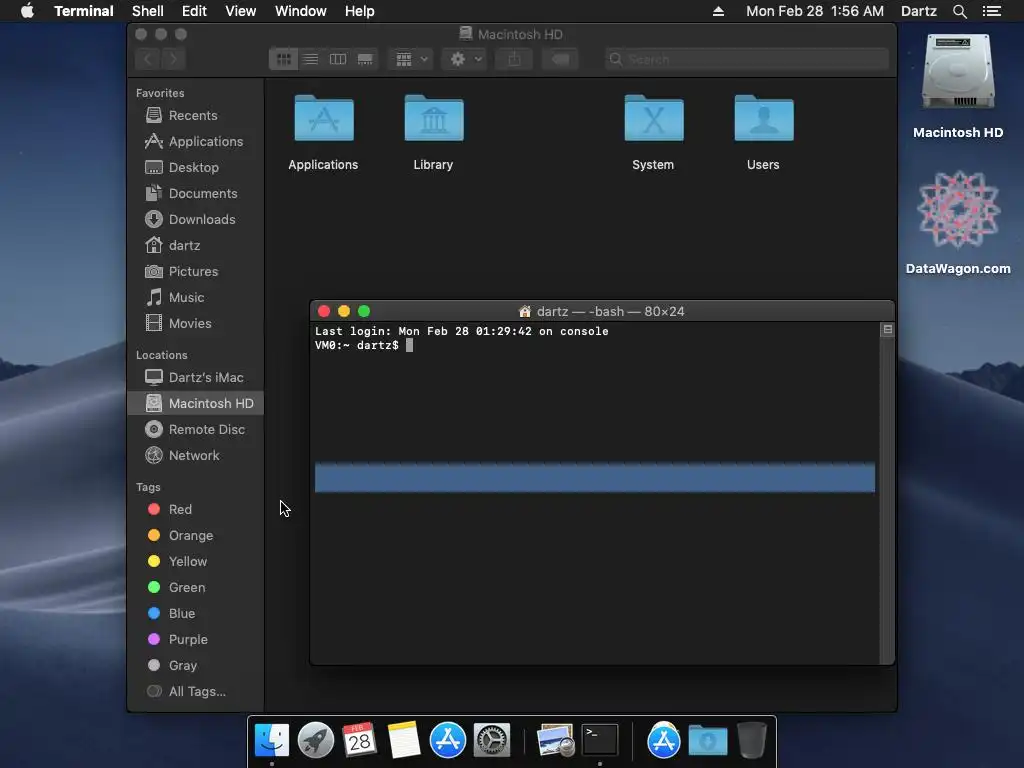Open the Terminal application menu

84,11
